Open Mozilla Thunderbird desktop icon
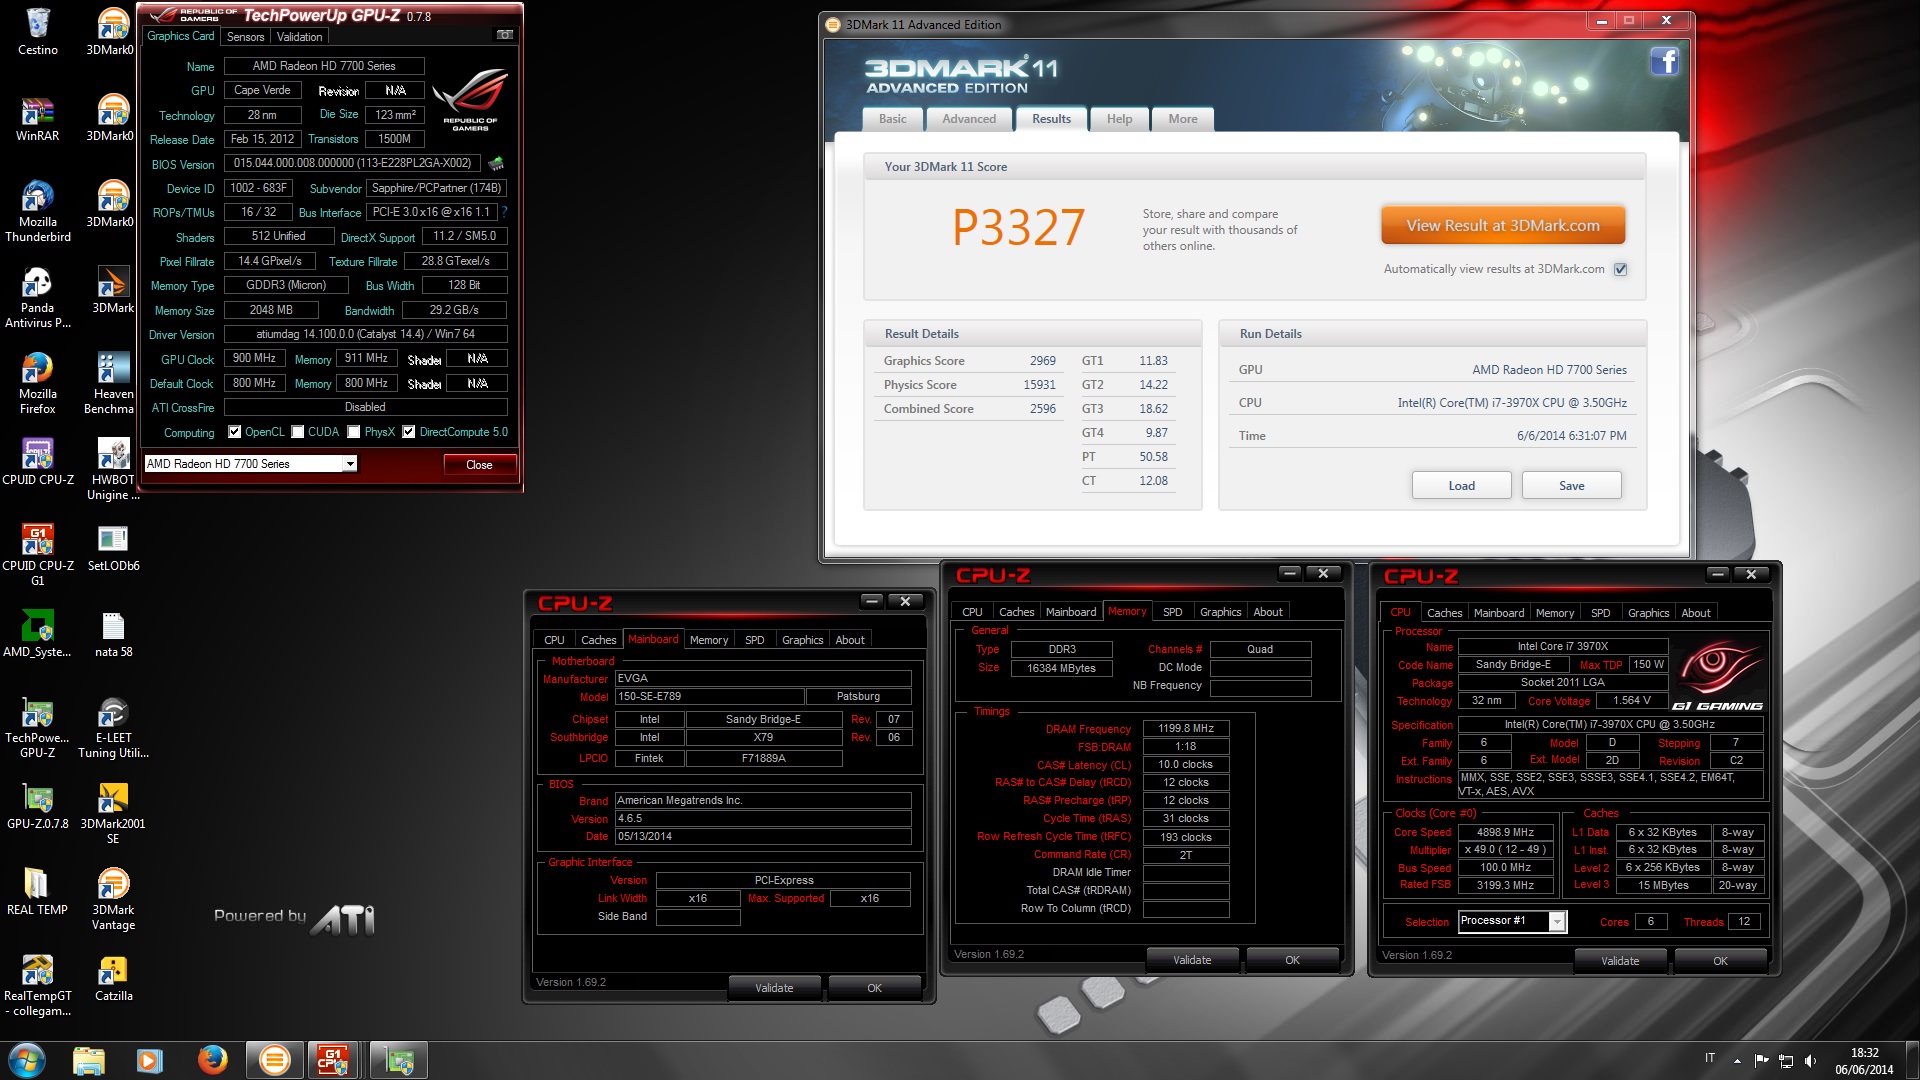 (x=38, y=212)
